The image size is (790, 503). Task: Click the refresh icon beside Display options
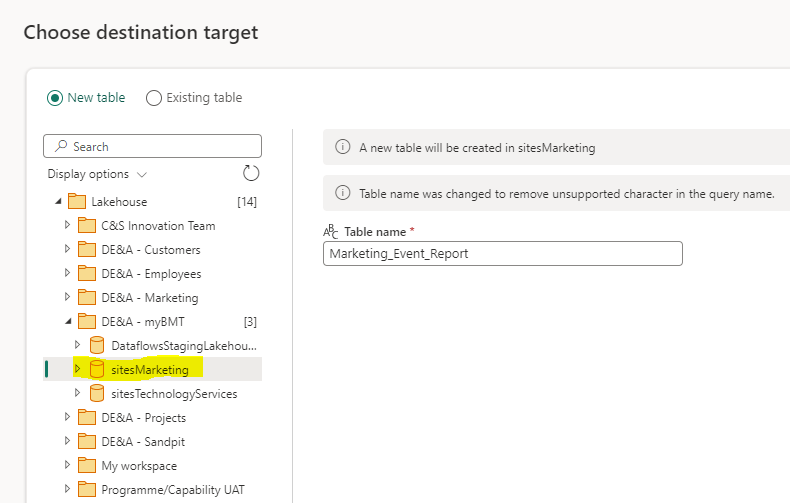[251, 174]
